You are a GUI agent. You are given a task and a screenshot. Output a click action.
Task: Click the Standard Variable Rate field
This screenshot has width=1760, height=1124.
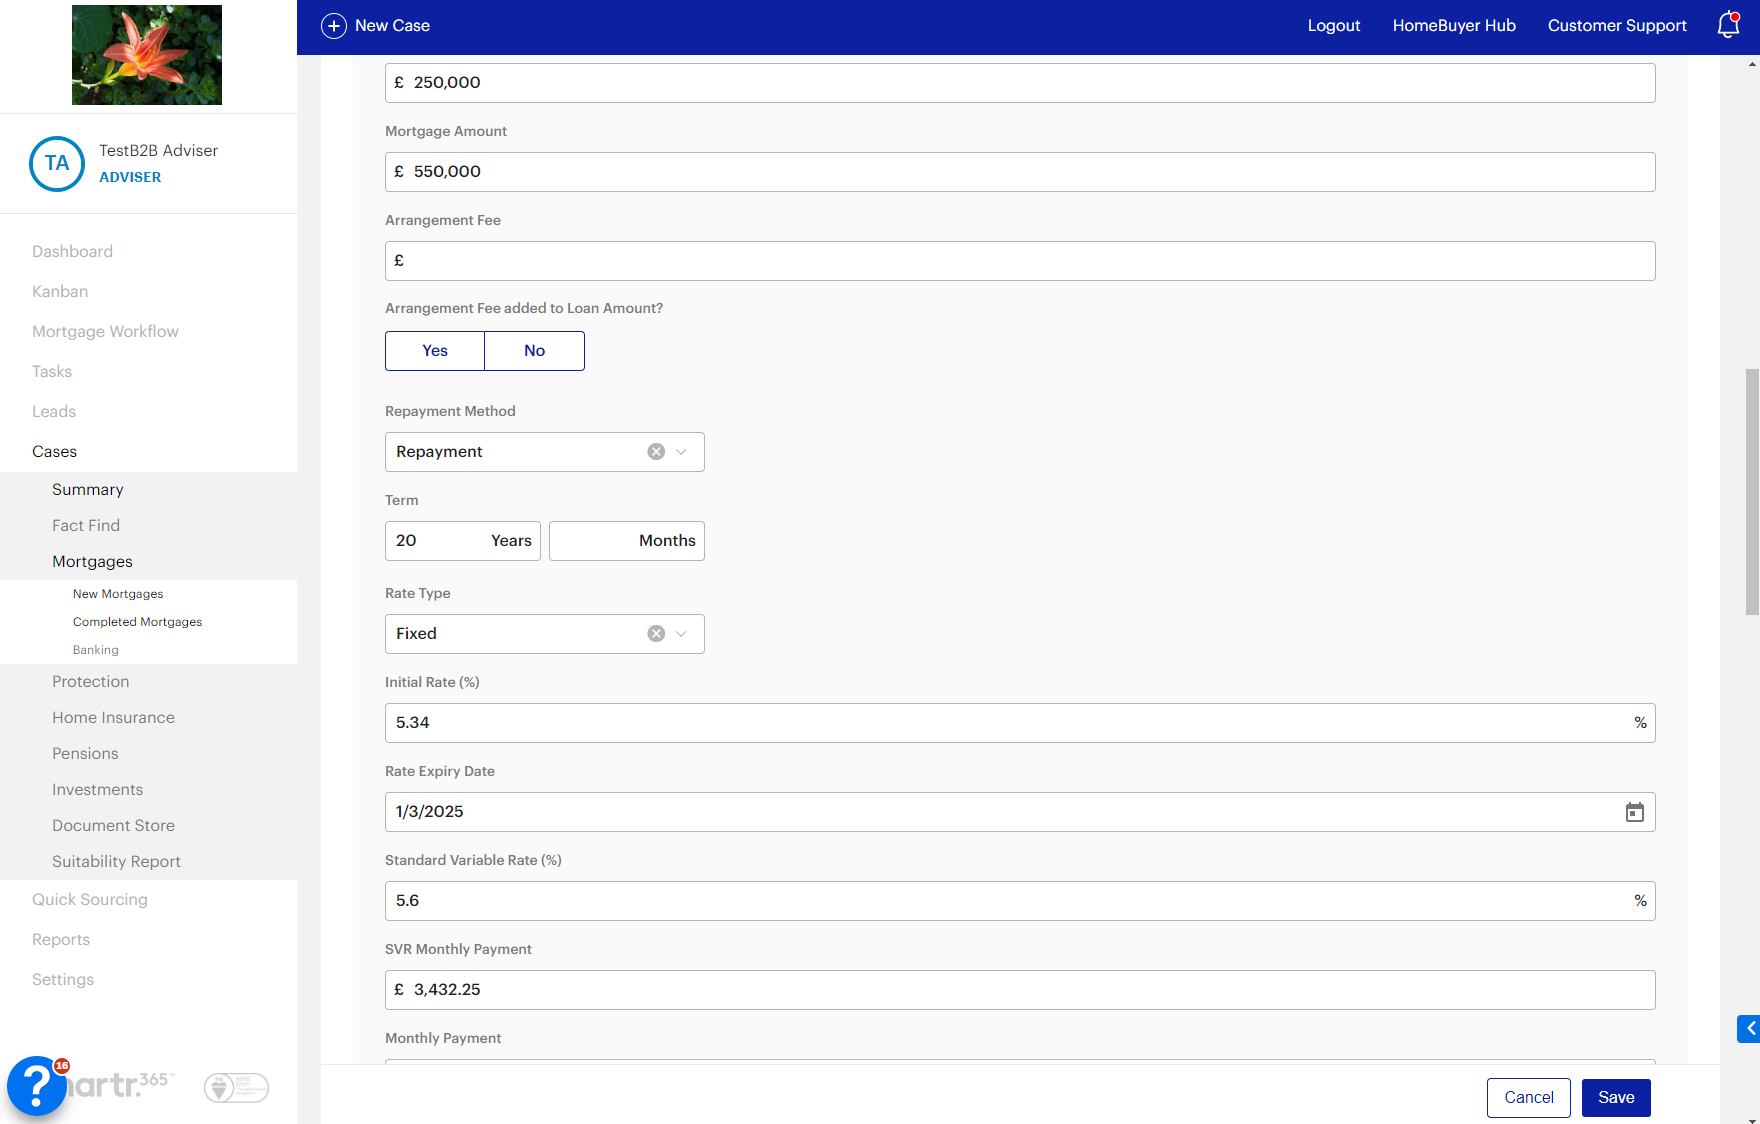point(1020,901)
